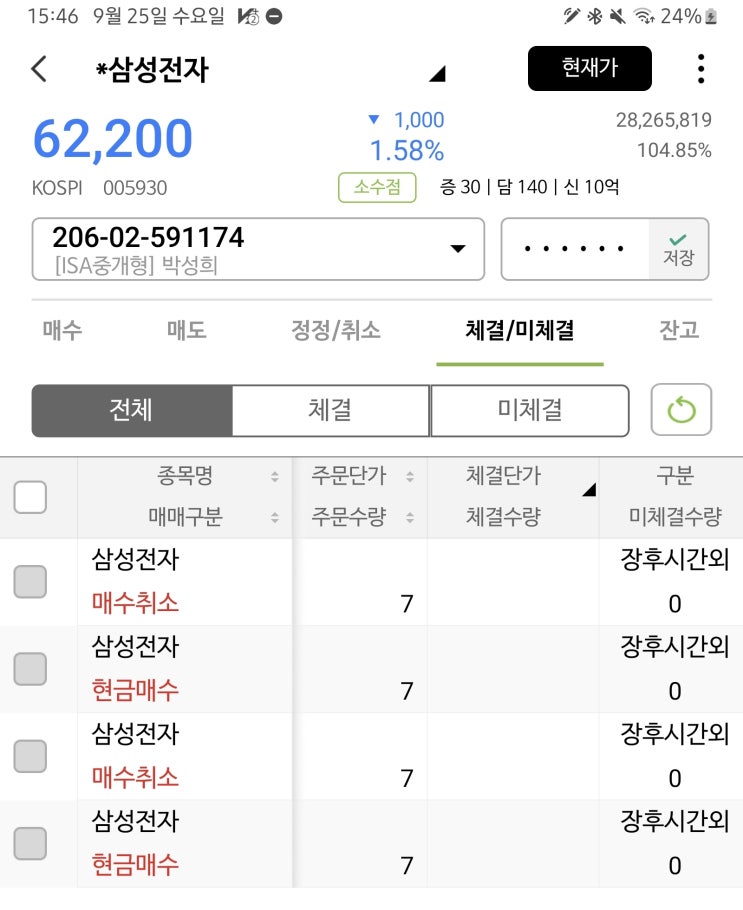Tap the account password input field
Screen dimensions: 743x910
[x=575, y=249]
